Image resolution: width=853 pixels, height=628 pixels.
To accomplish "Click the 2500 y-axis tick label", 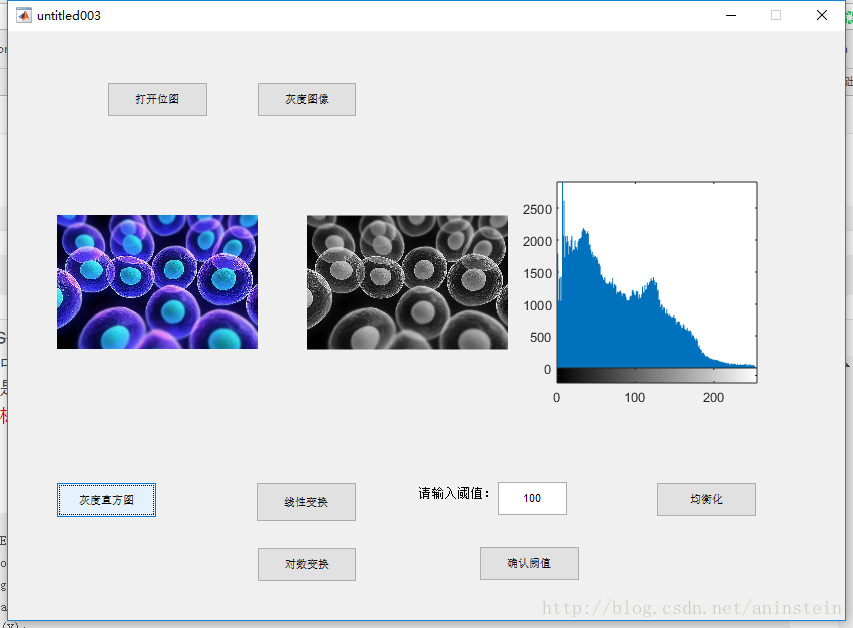I will point(537,210).
